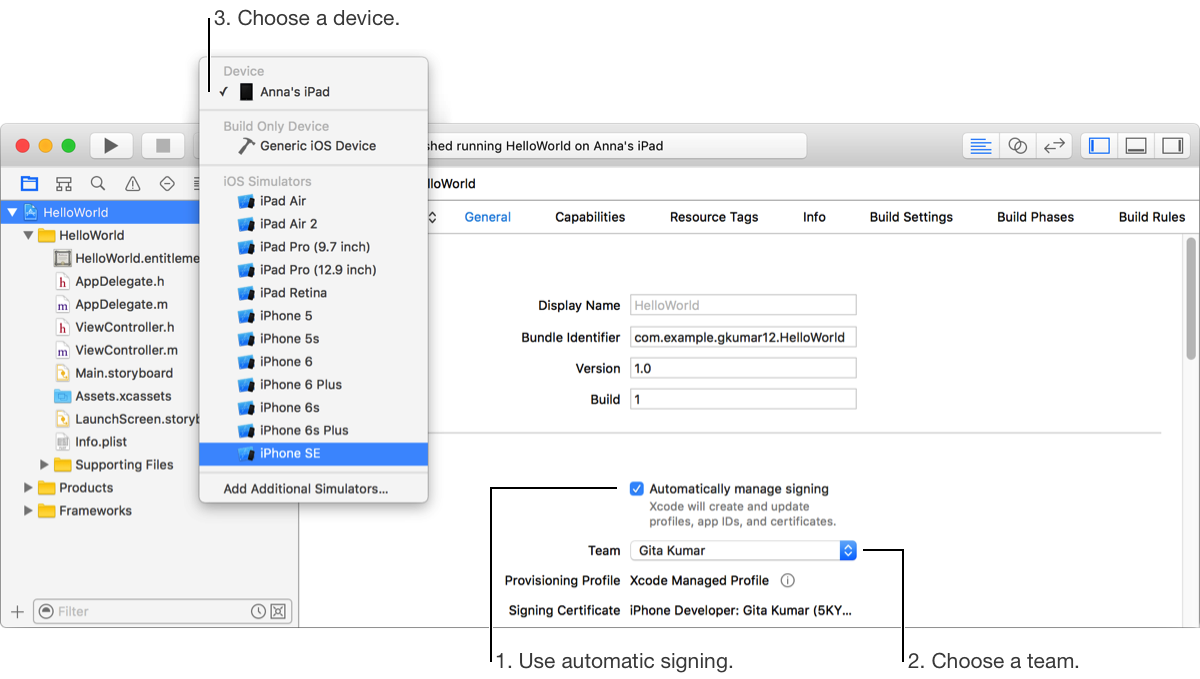Show the Assistant editor
The width and height of the screenshot is (1200, 679).
[1017, 146]
